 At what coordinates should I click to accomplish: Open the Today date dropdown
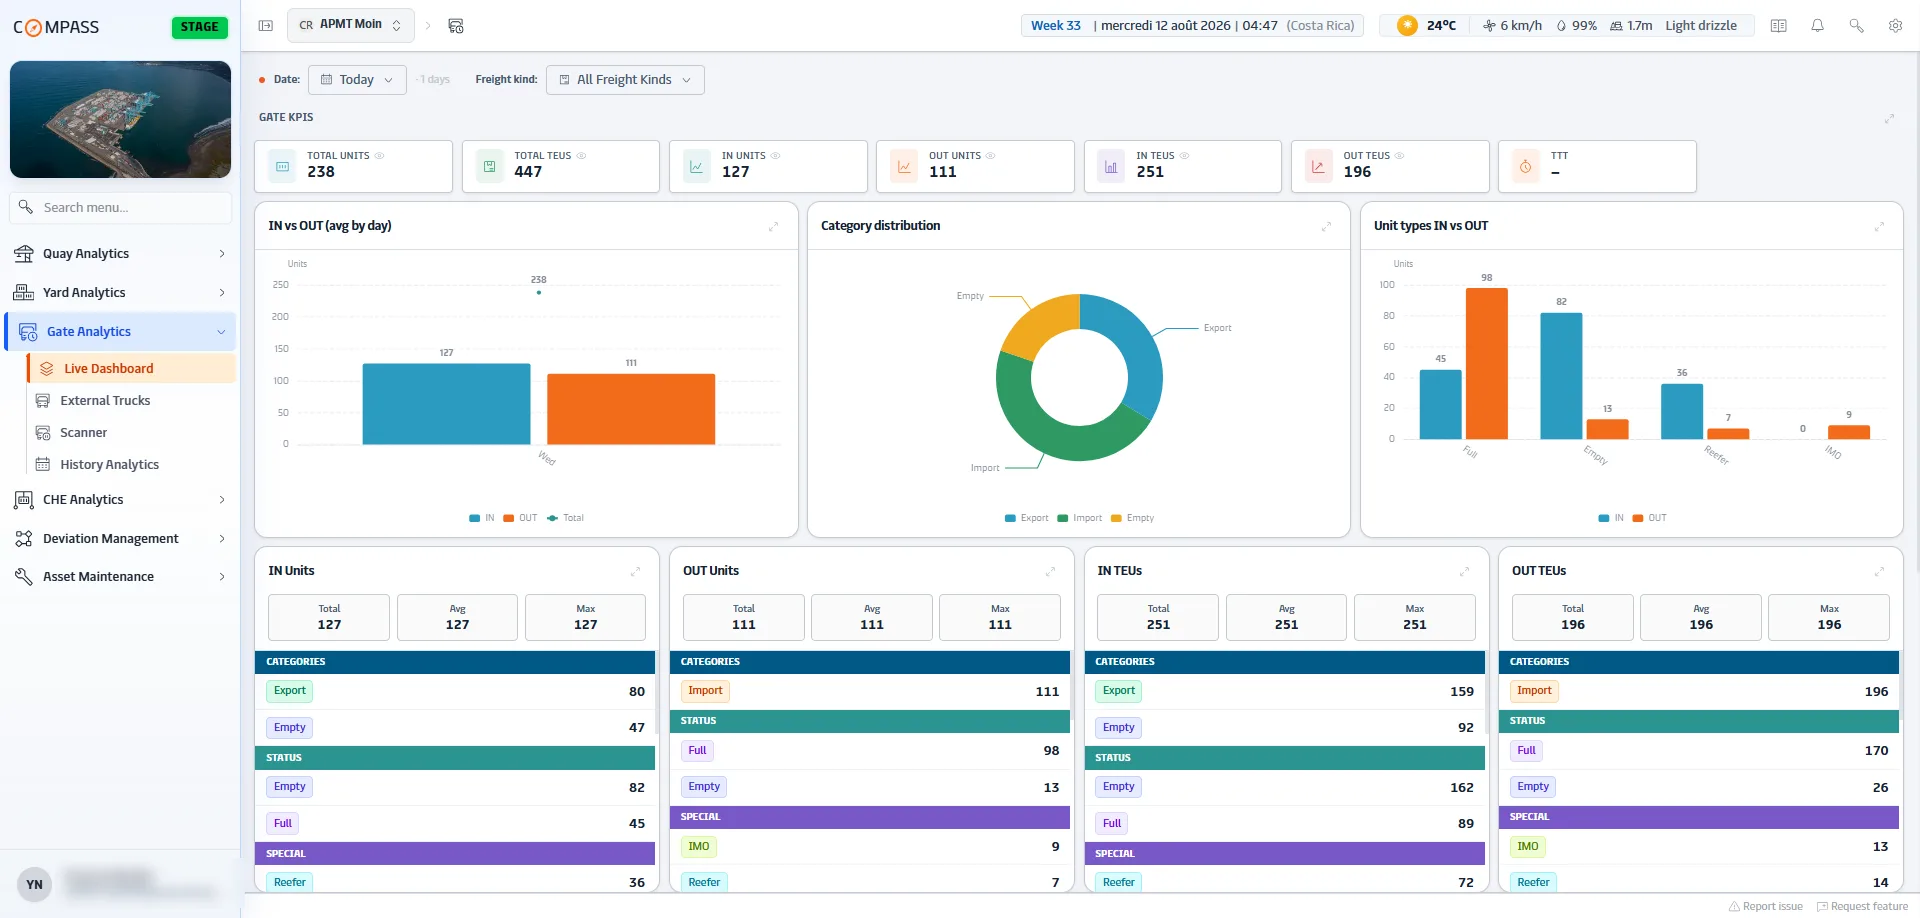pyautogui.click(x=357, y=80)
